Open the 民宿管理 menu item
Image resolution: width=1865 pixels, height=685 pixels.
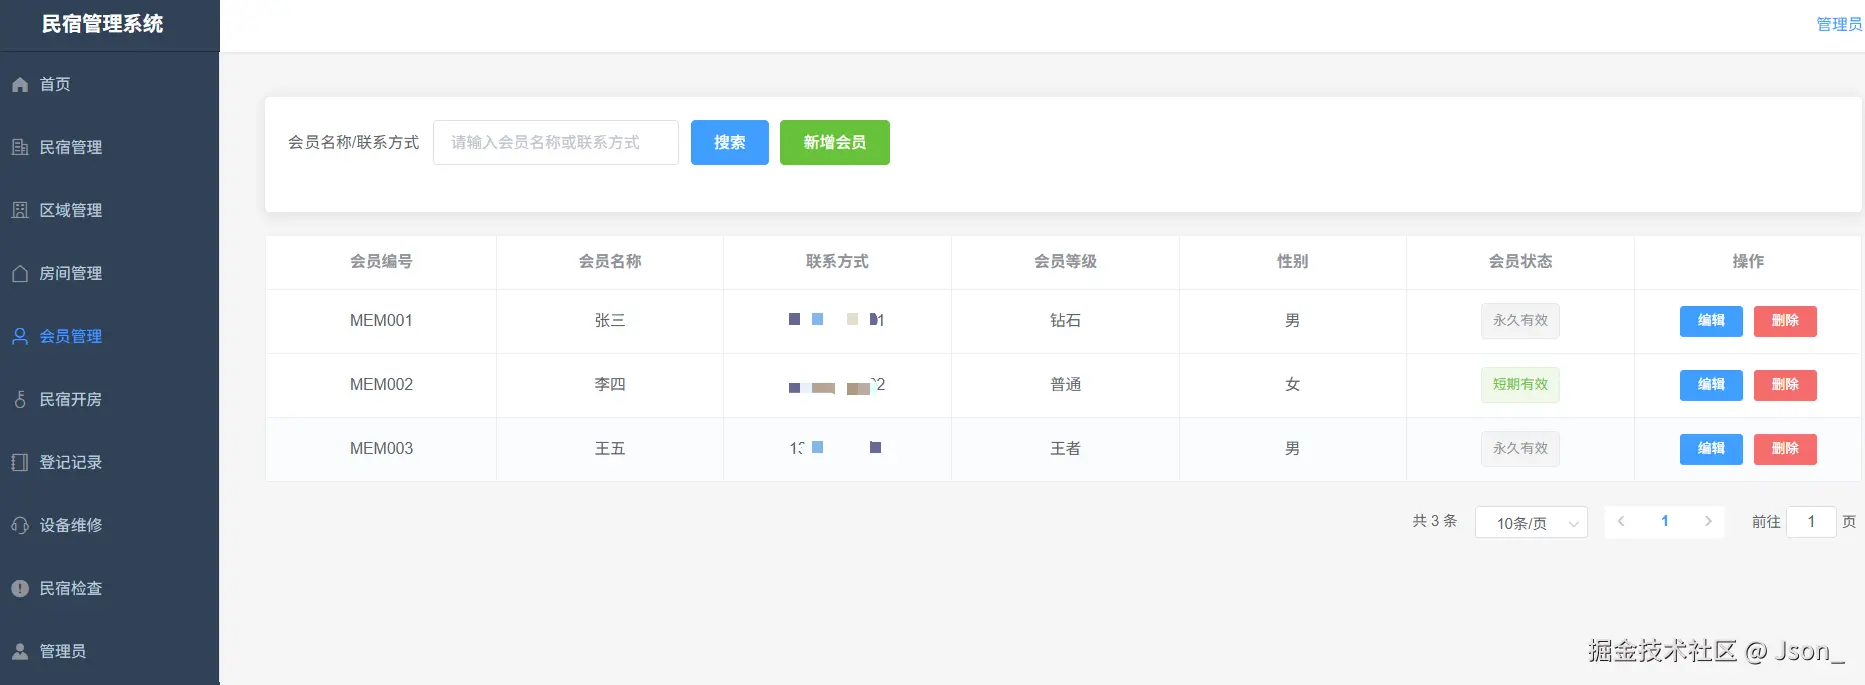click(x=109, y=148)
